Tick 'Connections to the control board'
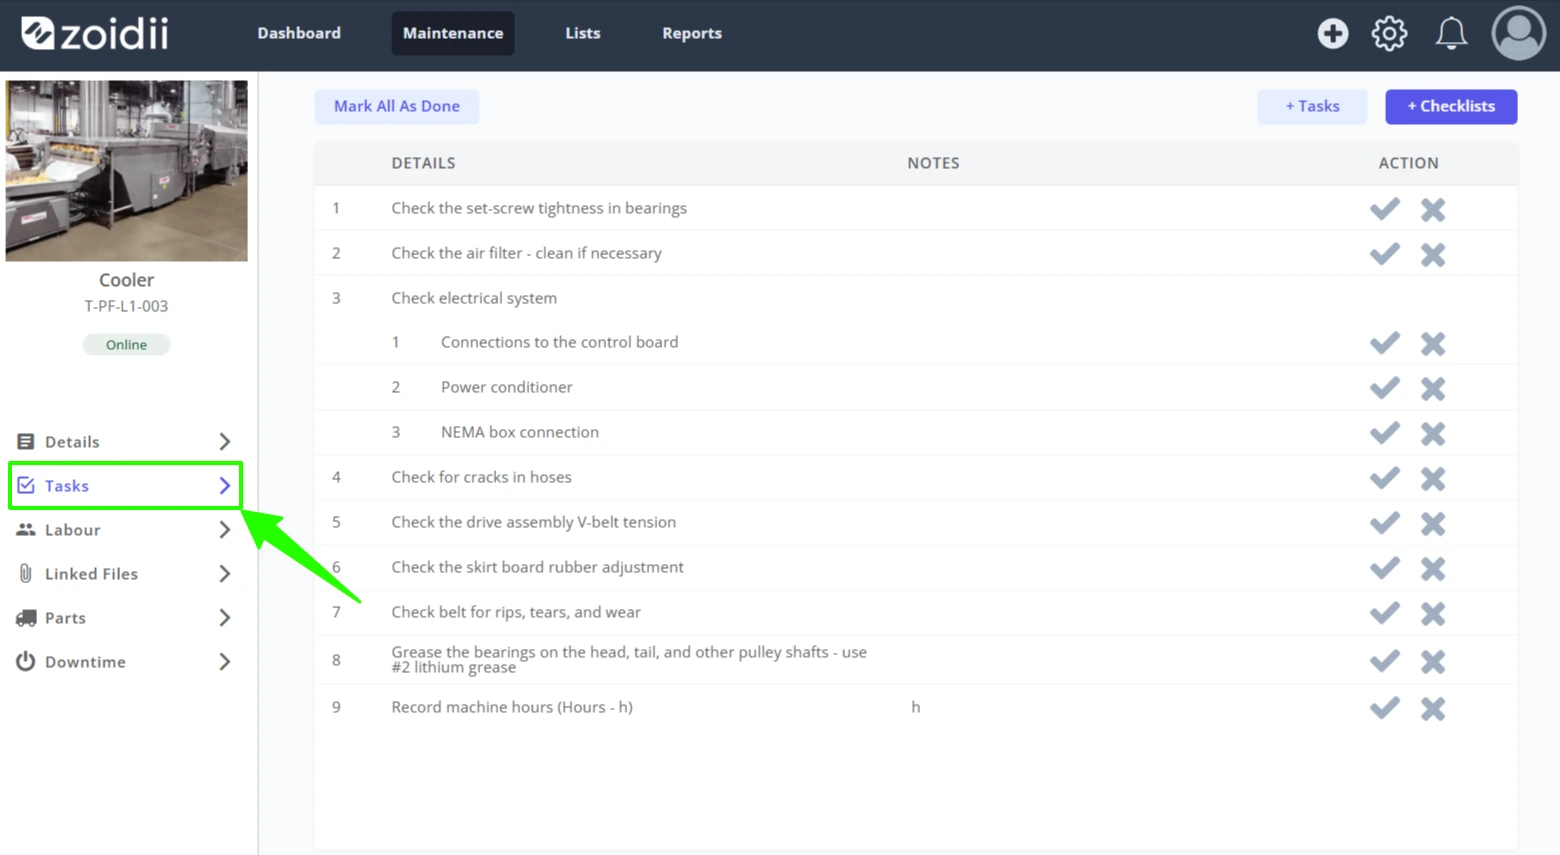 click(x=1385, y=343)
